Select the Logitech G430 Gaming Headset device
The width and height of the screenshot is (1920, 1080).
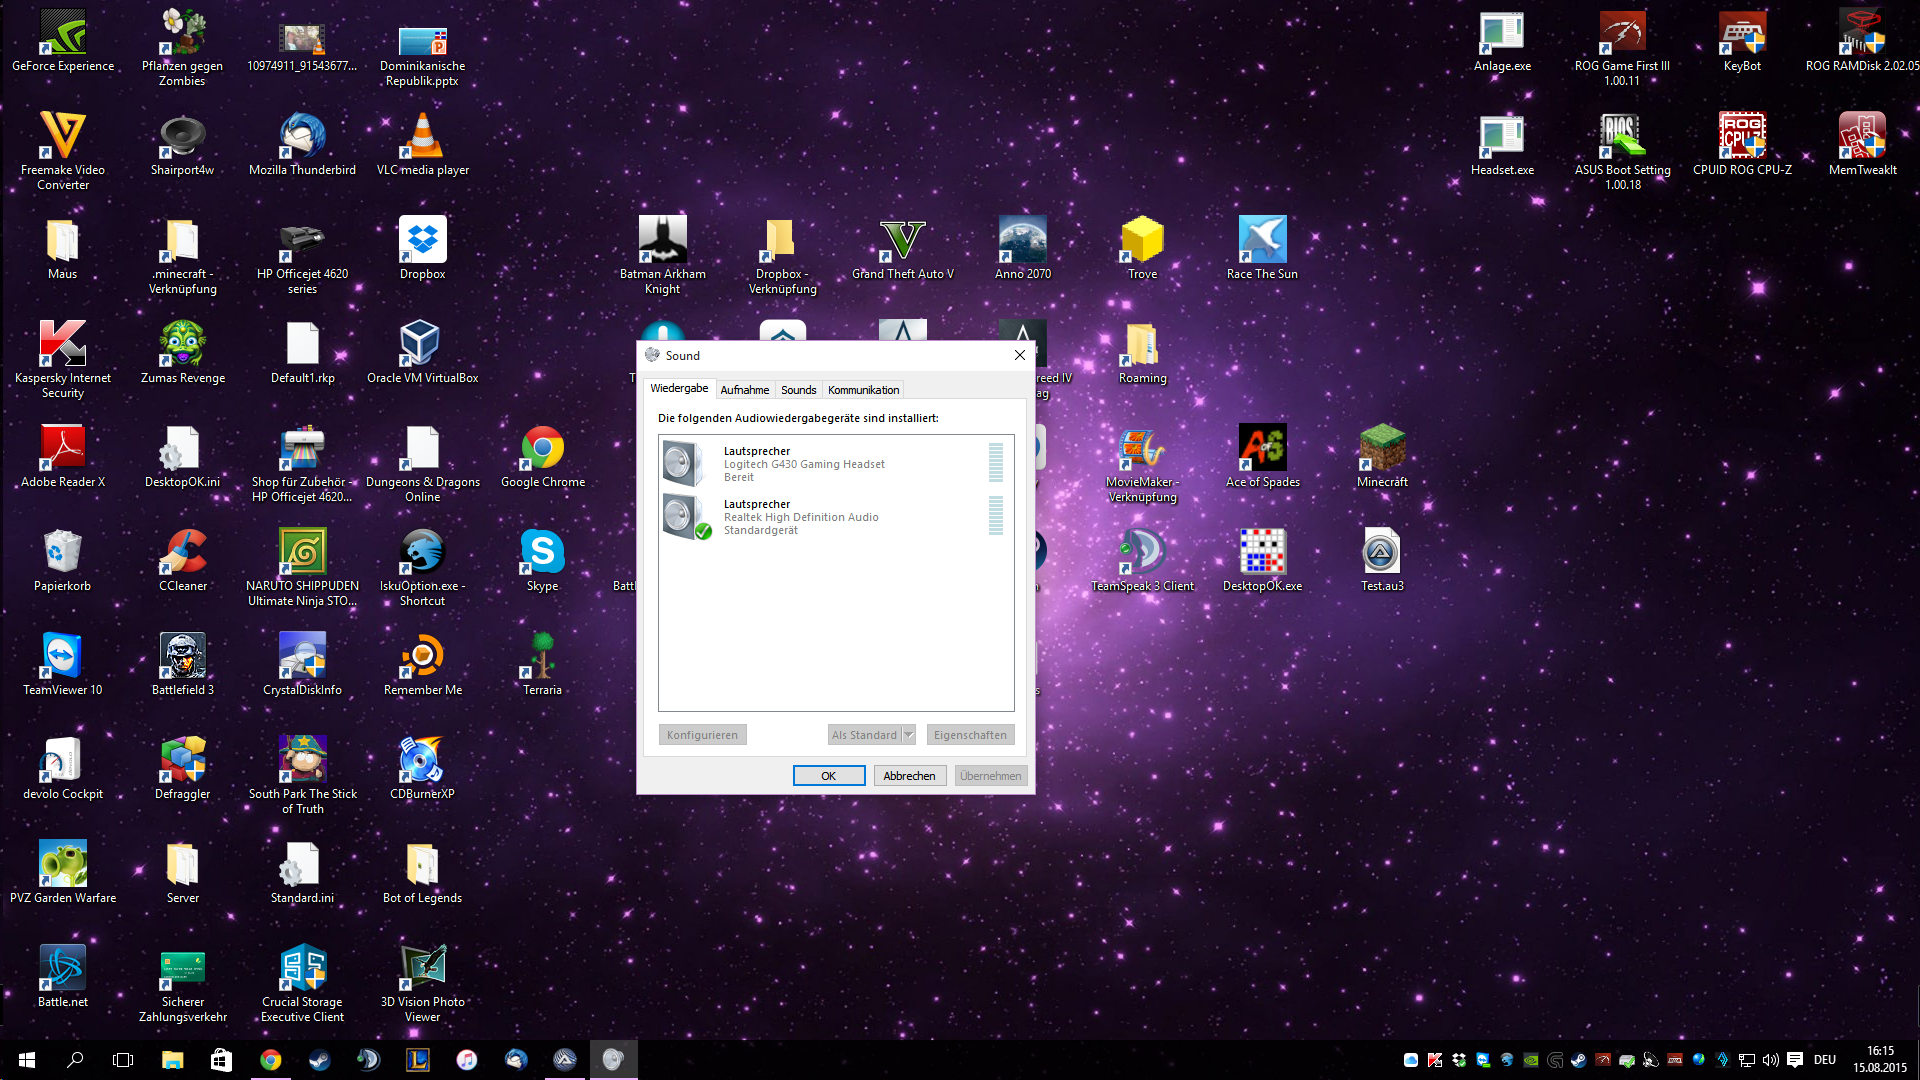tap(804, 464)
